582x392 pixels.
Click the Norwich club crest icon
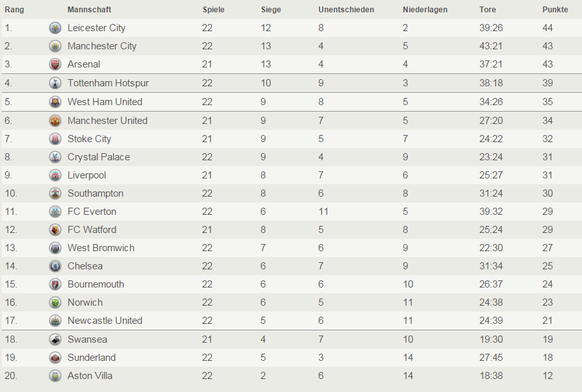(x=55, y=303)
